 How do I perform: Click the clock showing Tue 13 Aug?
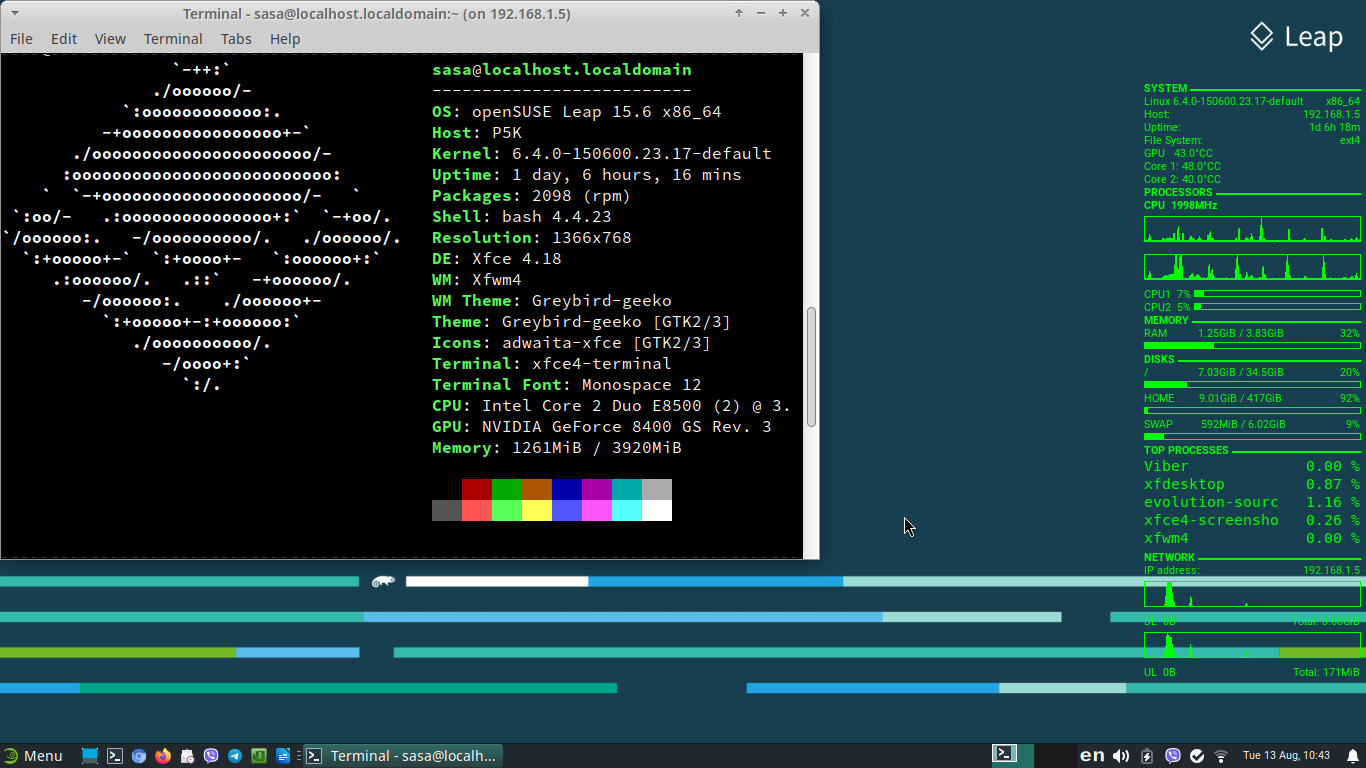coord(1286,756)
